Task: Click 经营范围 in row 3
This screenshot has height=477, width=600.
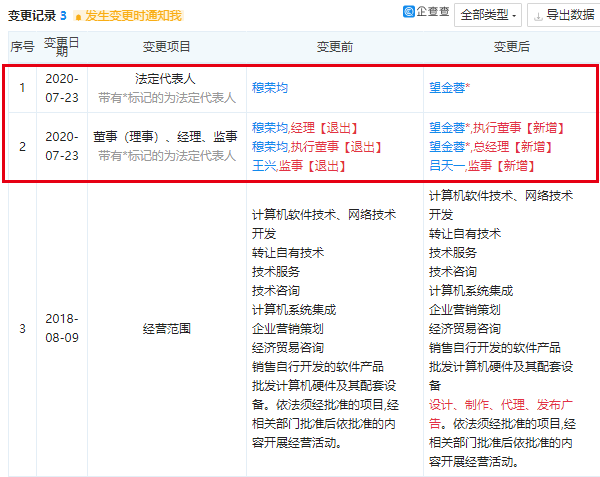Action: (166, 329)
